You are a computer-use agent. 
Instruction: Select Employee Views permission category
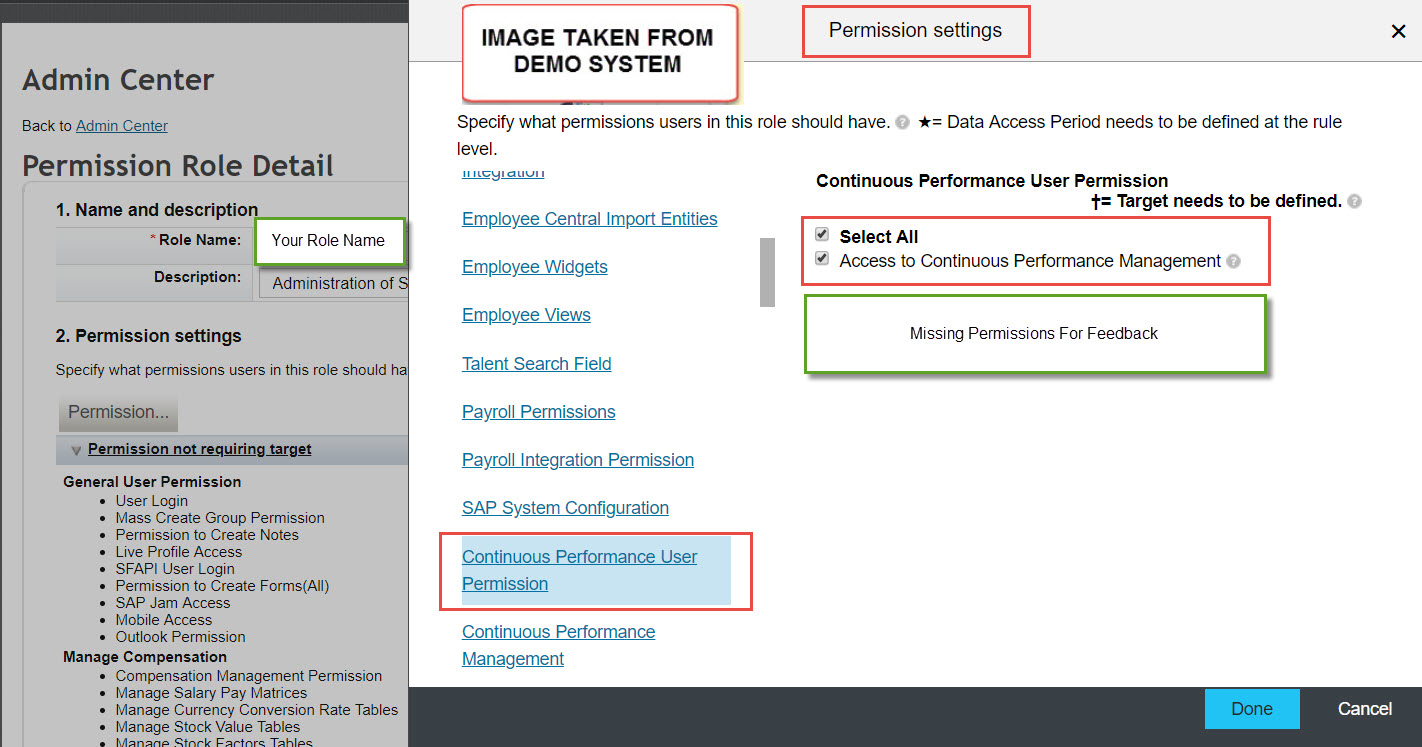pyautogui.click(x=526, y=315)
